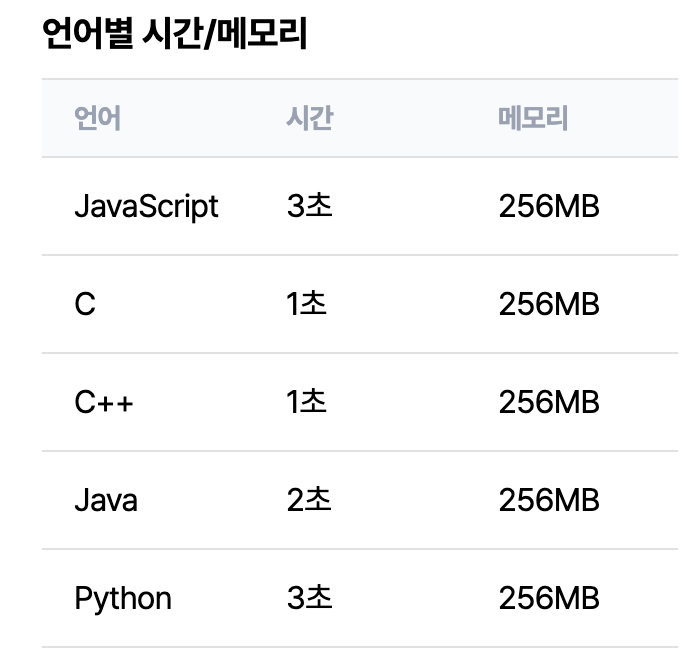Image resolution: width=682 pixels, height=654 pixels.
Task: Select the 메모리 column header
Action: click(x=533, y=118)
